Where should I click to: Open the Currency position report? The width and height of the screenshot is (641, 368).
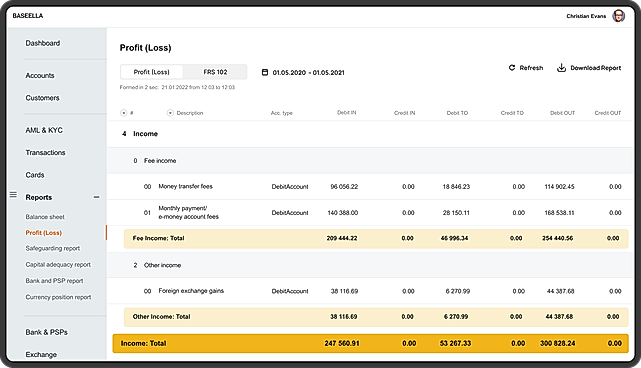58,297
